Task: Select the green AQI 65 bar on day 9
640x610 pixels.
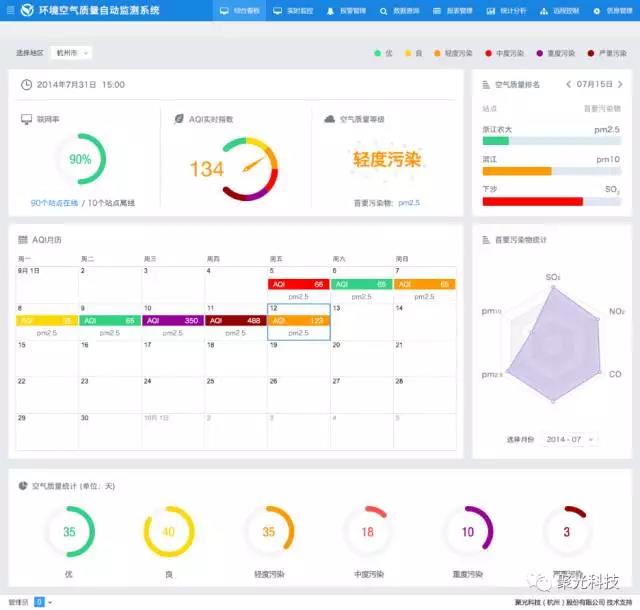Action: 110,321
